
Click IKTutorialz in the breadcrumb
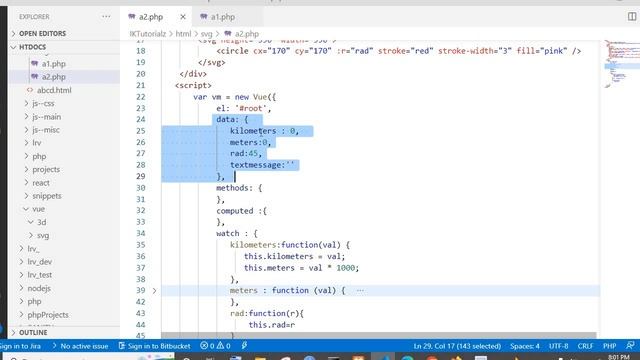[147, 34]
